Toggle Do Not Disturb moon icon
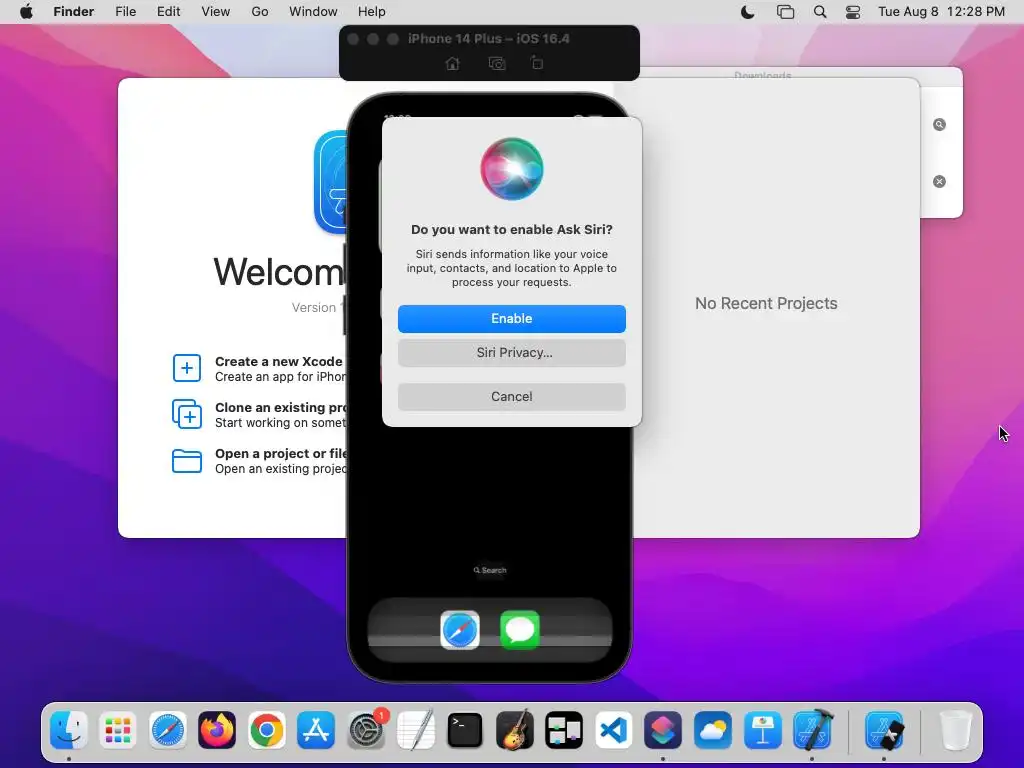 click(x=748, y=12)
